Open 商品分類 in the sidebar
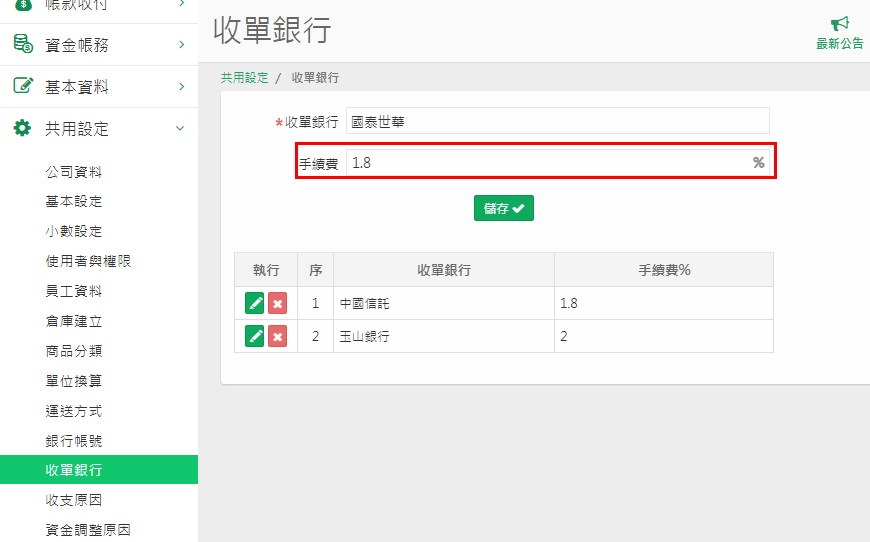Image resolution: width=870 pixels, height=542 pixels. tap(74, 351)
